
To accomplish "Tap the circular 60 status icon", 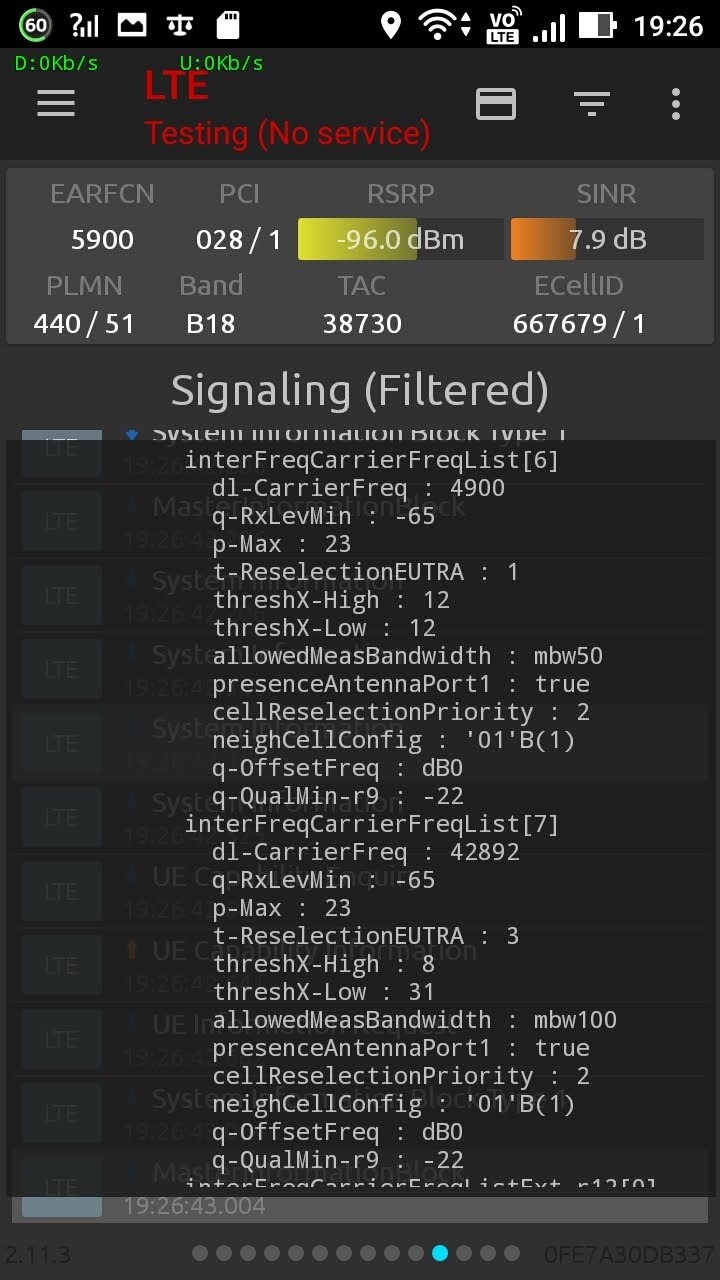I will pos(36,25).
